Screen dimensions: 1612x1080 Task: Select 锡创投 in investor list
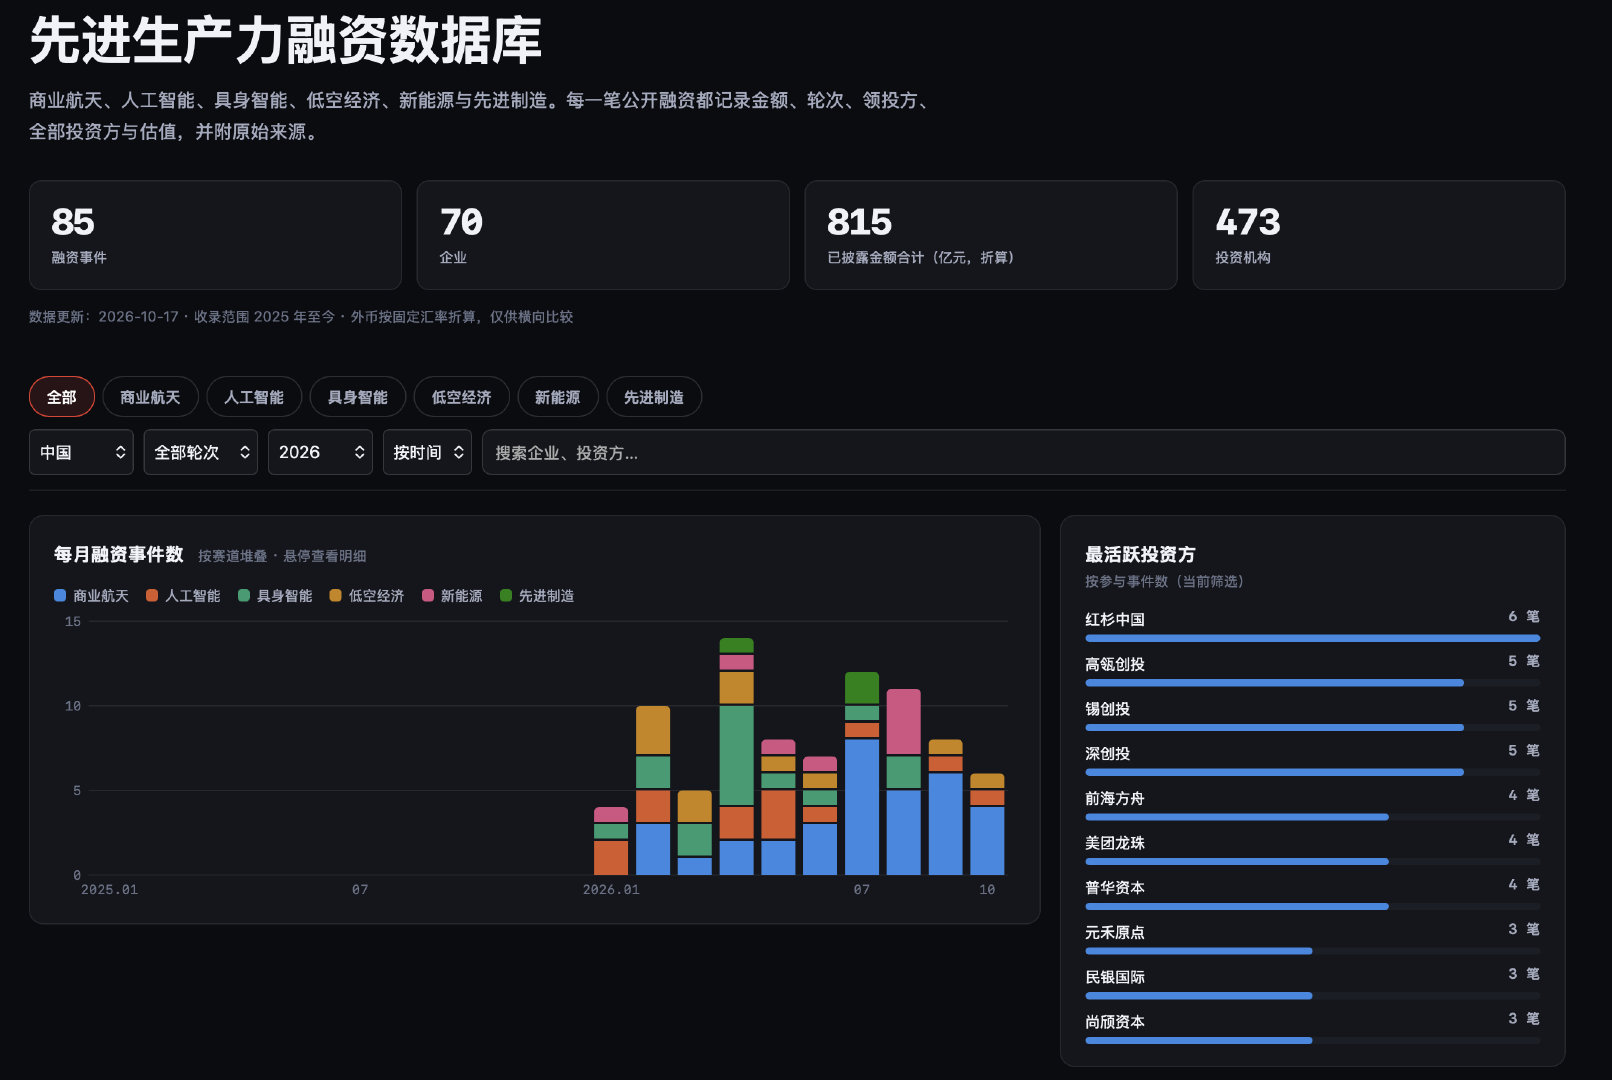point(1312,716)
